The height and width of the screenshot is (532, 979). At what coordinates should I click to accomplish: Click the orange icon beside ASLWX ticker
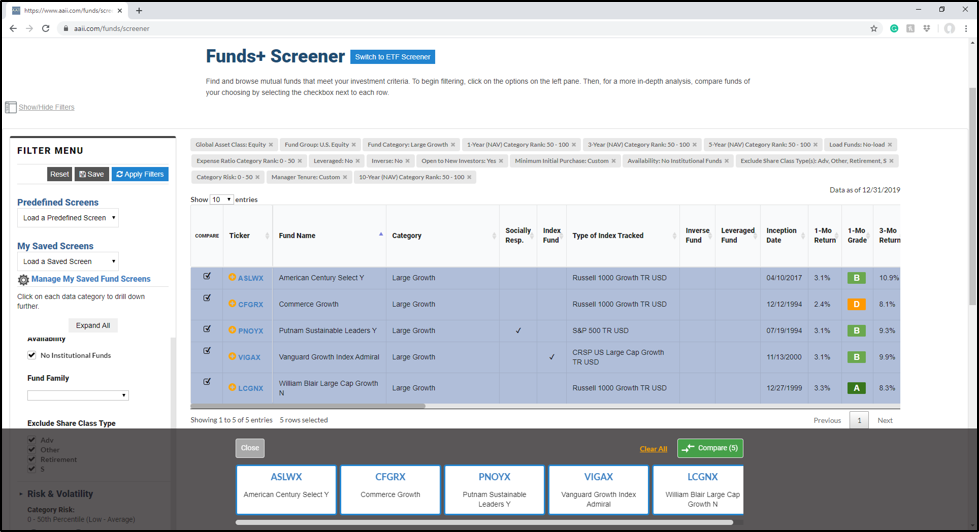coord(232,277)
